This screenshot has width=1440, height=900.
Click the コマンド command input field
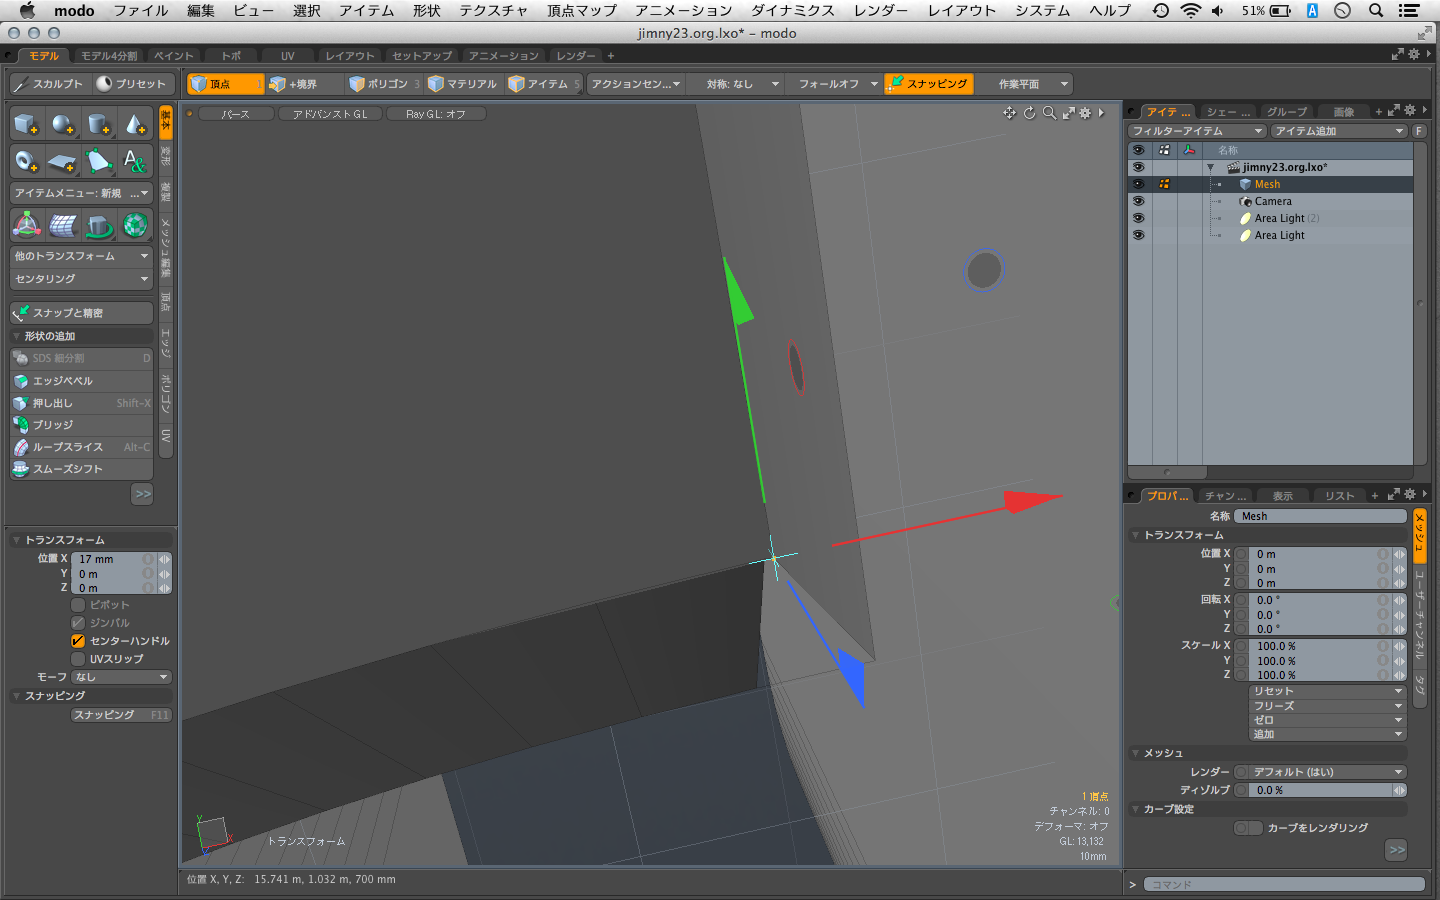pyautogui.click(x=1286, y=884)
